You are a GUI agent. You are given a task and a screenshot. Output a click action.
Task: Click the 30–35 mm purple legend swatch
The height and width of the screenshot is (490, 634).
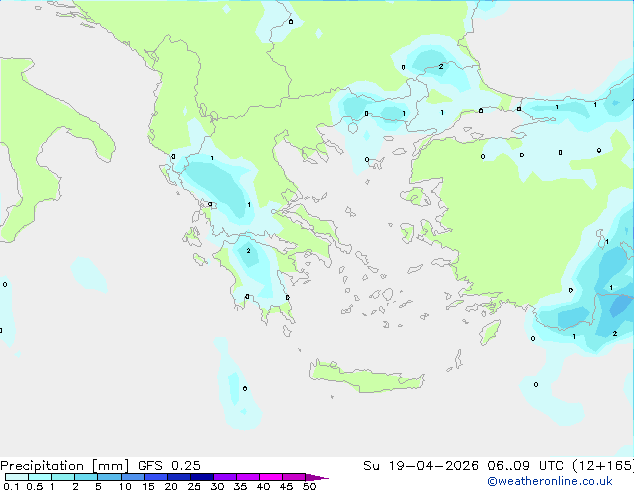tap(224, 477)
